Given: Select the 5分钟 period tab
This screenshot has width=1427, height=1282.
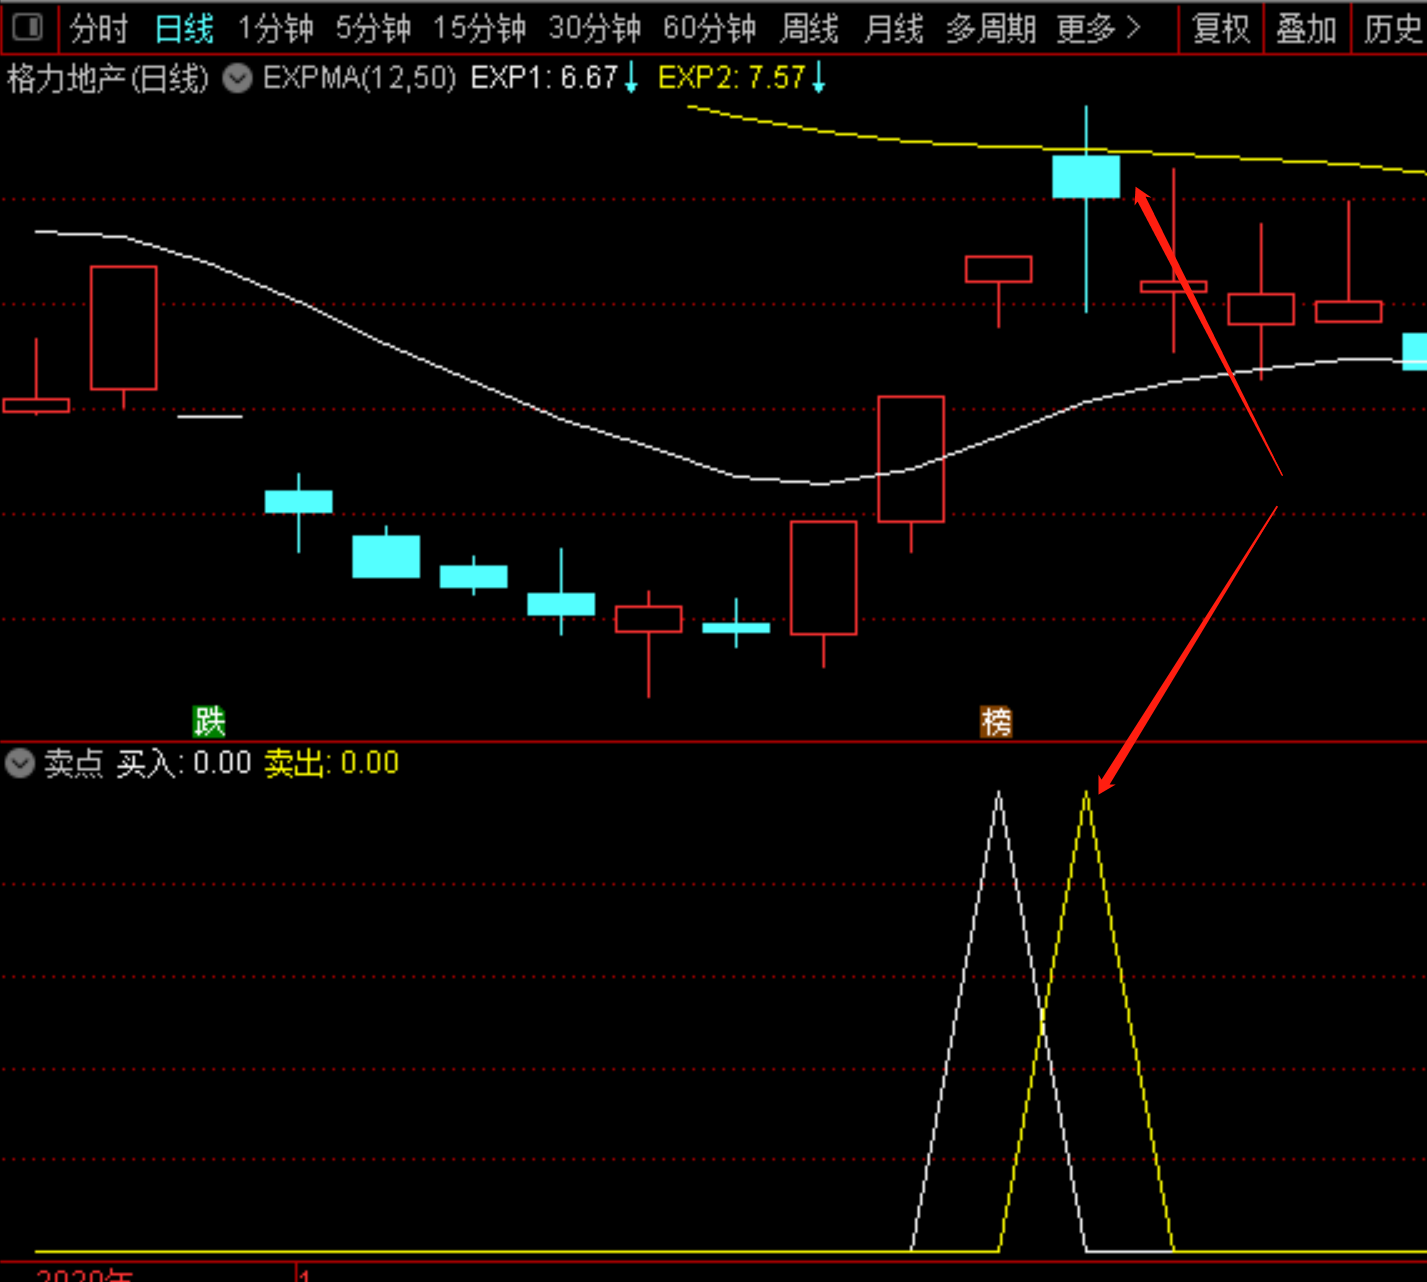Looking at the screenshot, I should pyautogui.click(x=373, y=28).
